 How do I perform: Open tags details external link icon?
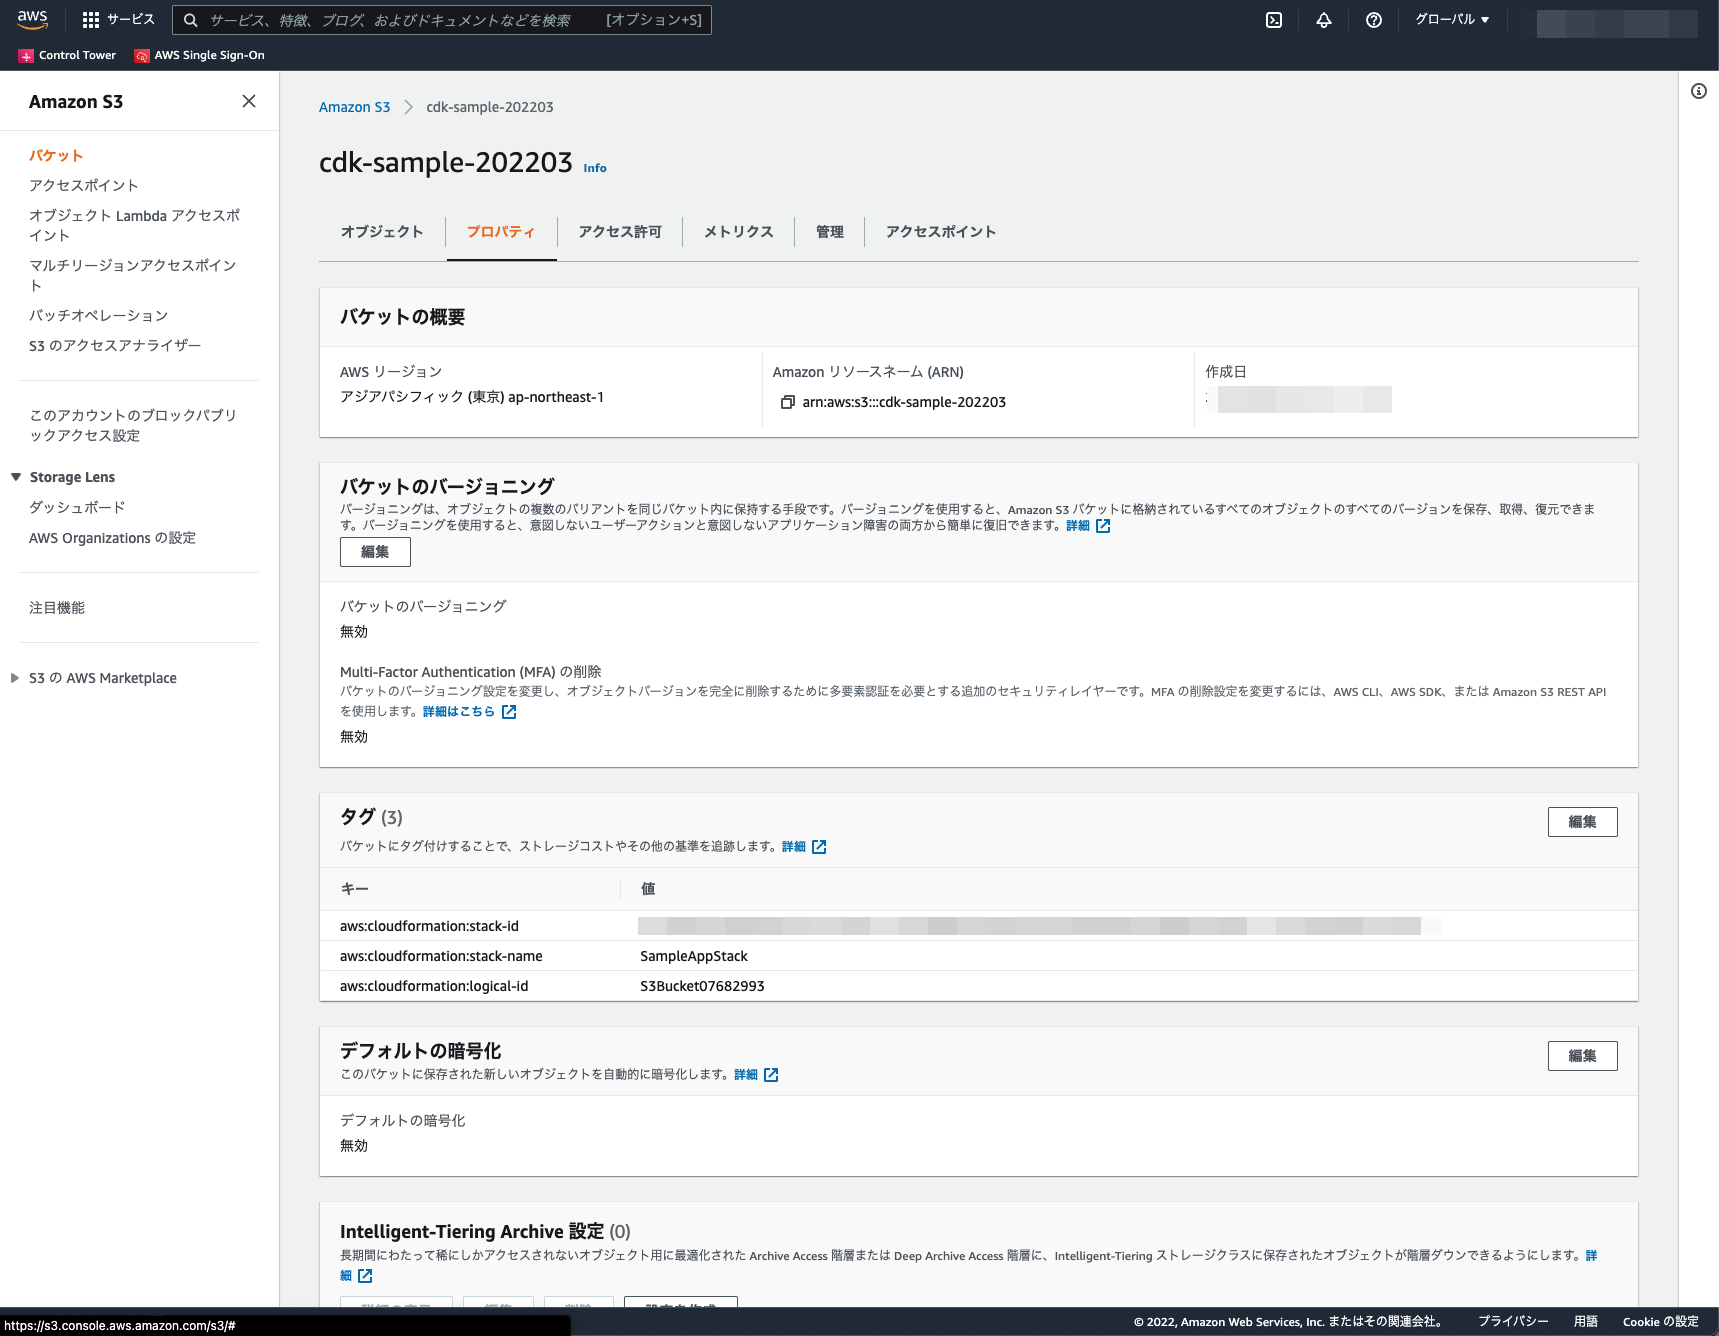[819, 847]
